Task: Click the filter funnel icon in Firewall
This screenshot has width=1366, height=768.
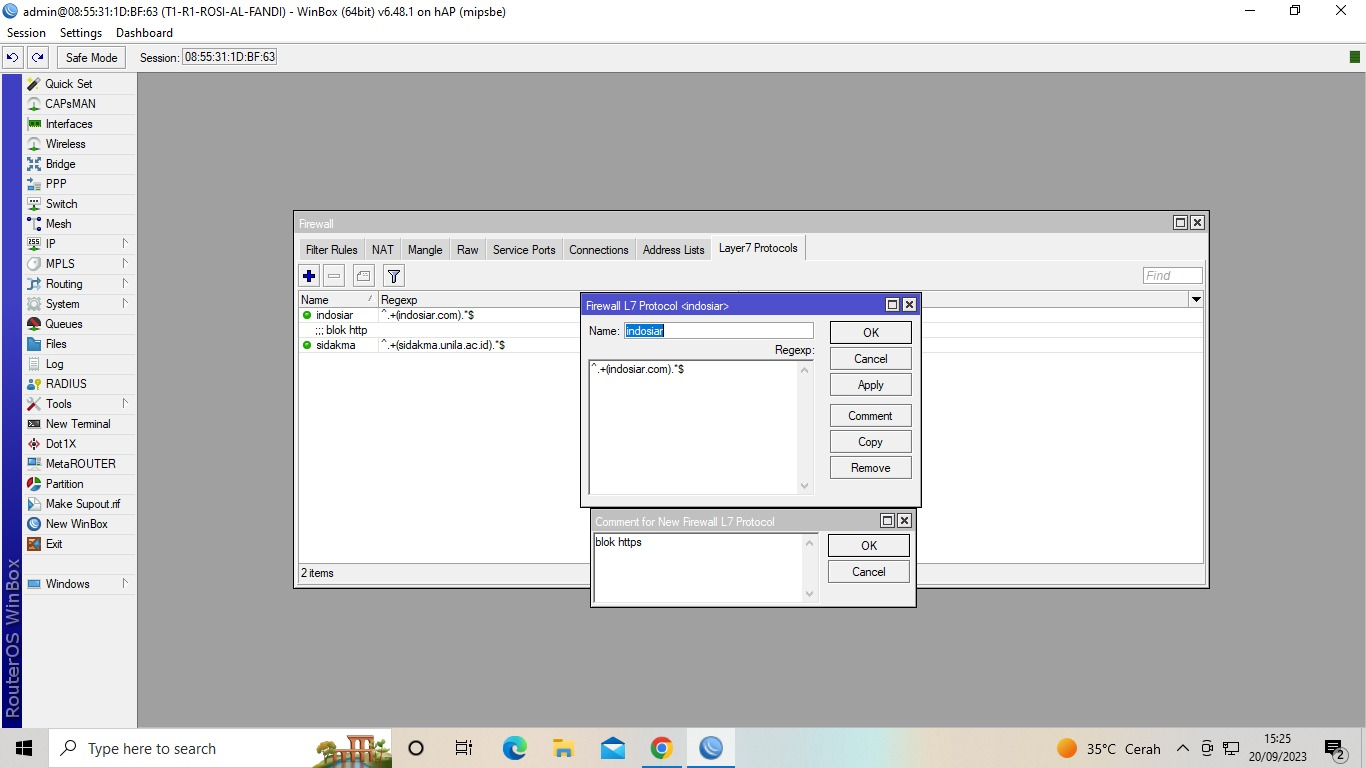Action: (x=393, y=276)
